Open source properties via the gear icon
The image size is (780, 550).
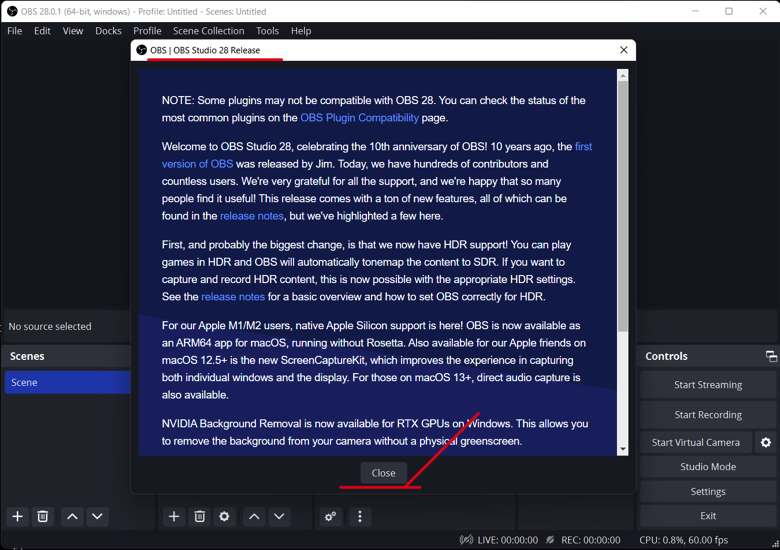(x=224, y=517)
